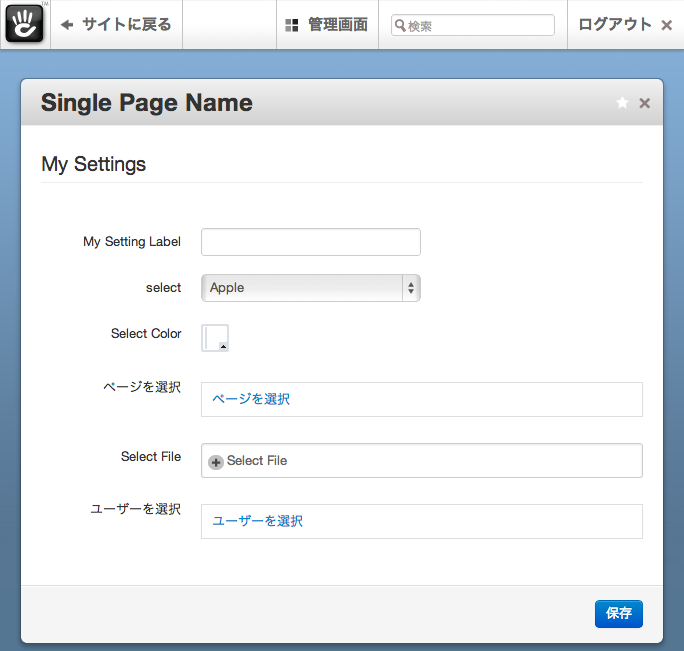Click the plus icon beside Select File
The image size is (684, 651).
tap(216, 461)
